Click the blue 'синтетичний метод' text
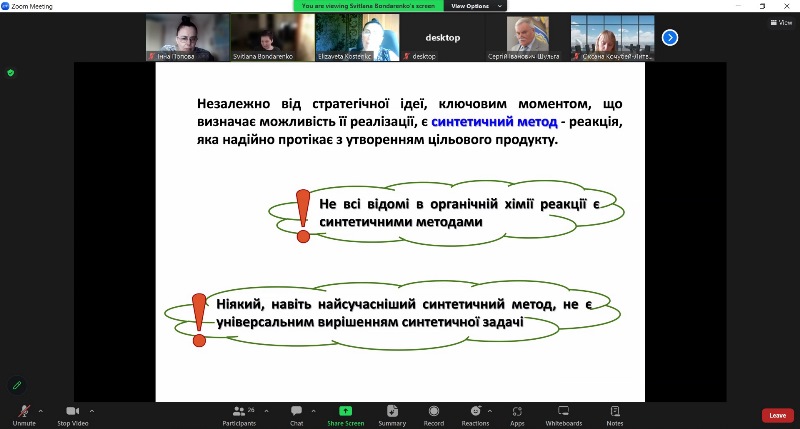The image size is (800, 429). (x=494, y=122)
